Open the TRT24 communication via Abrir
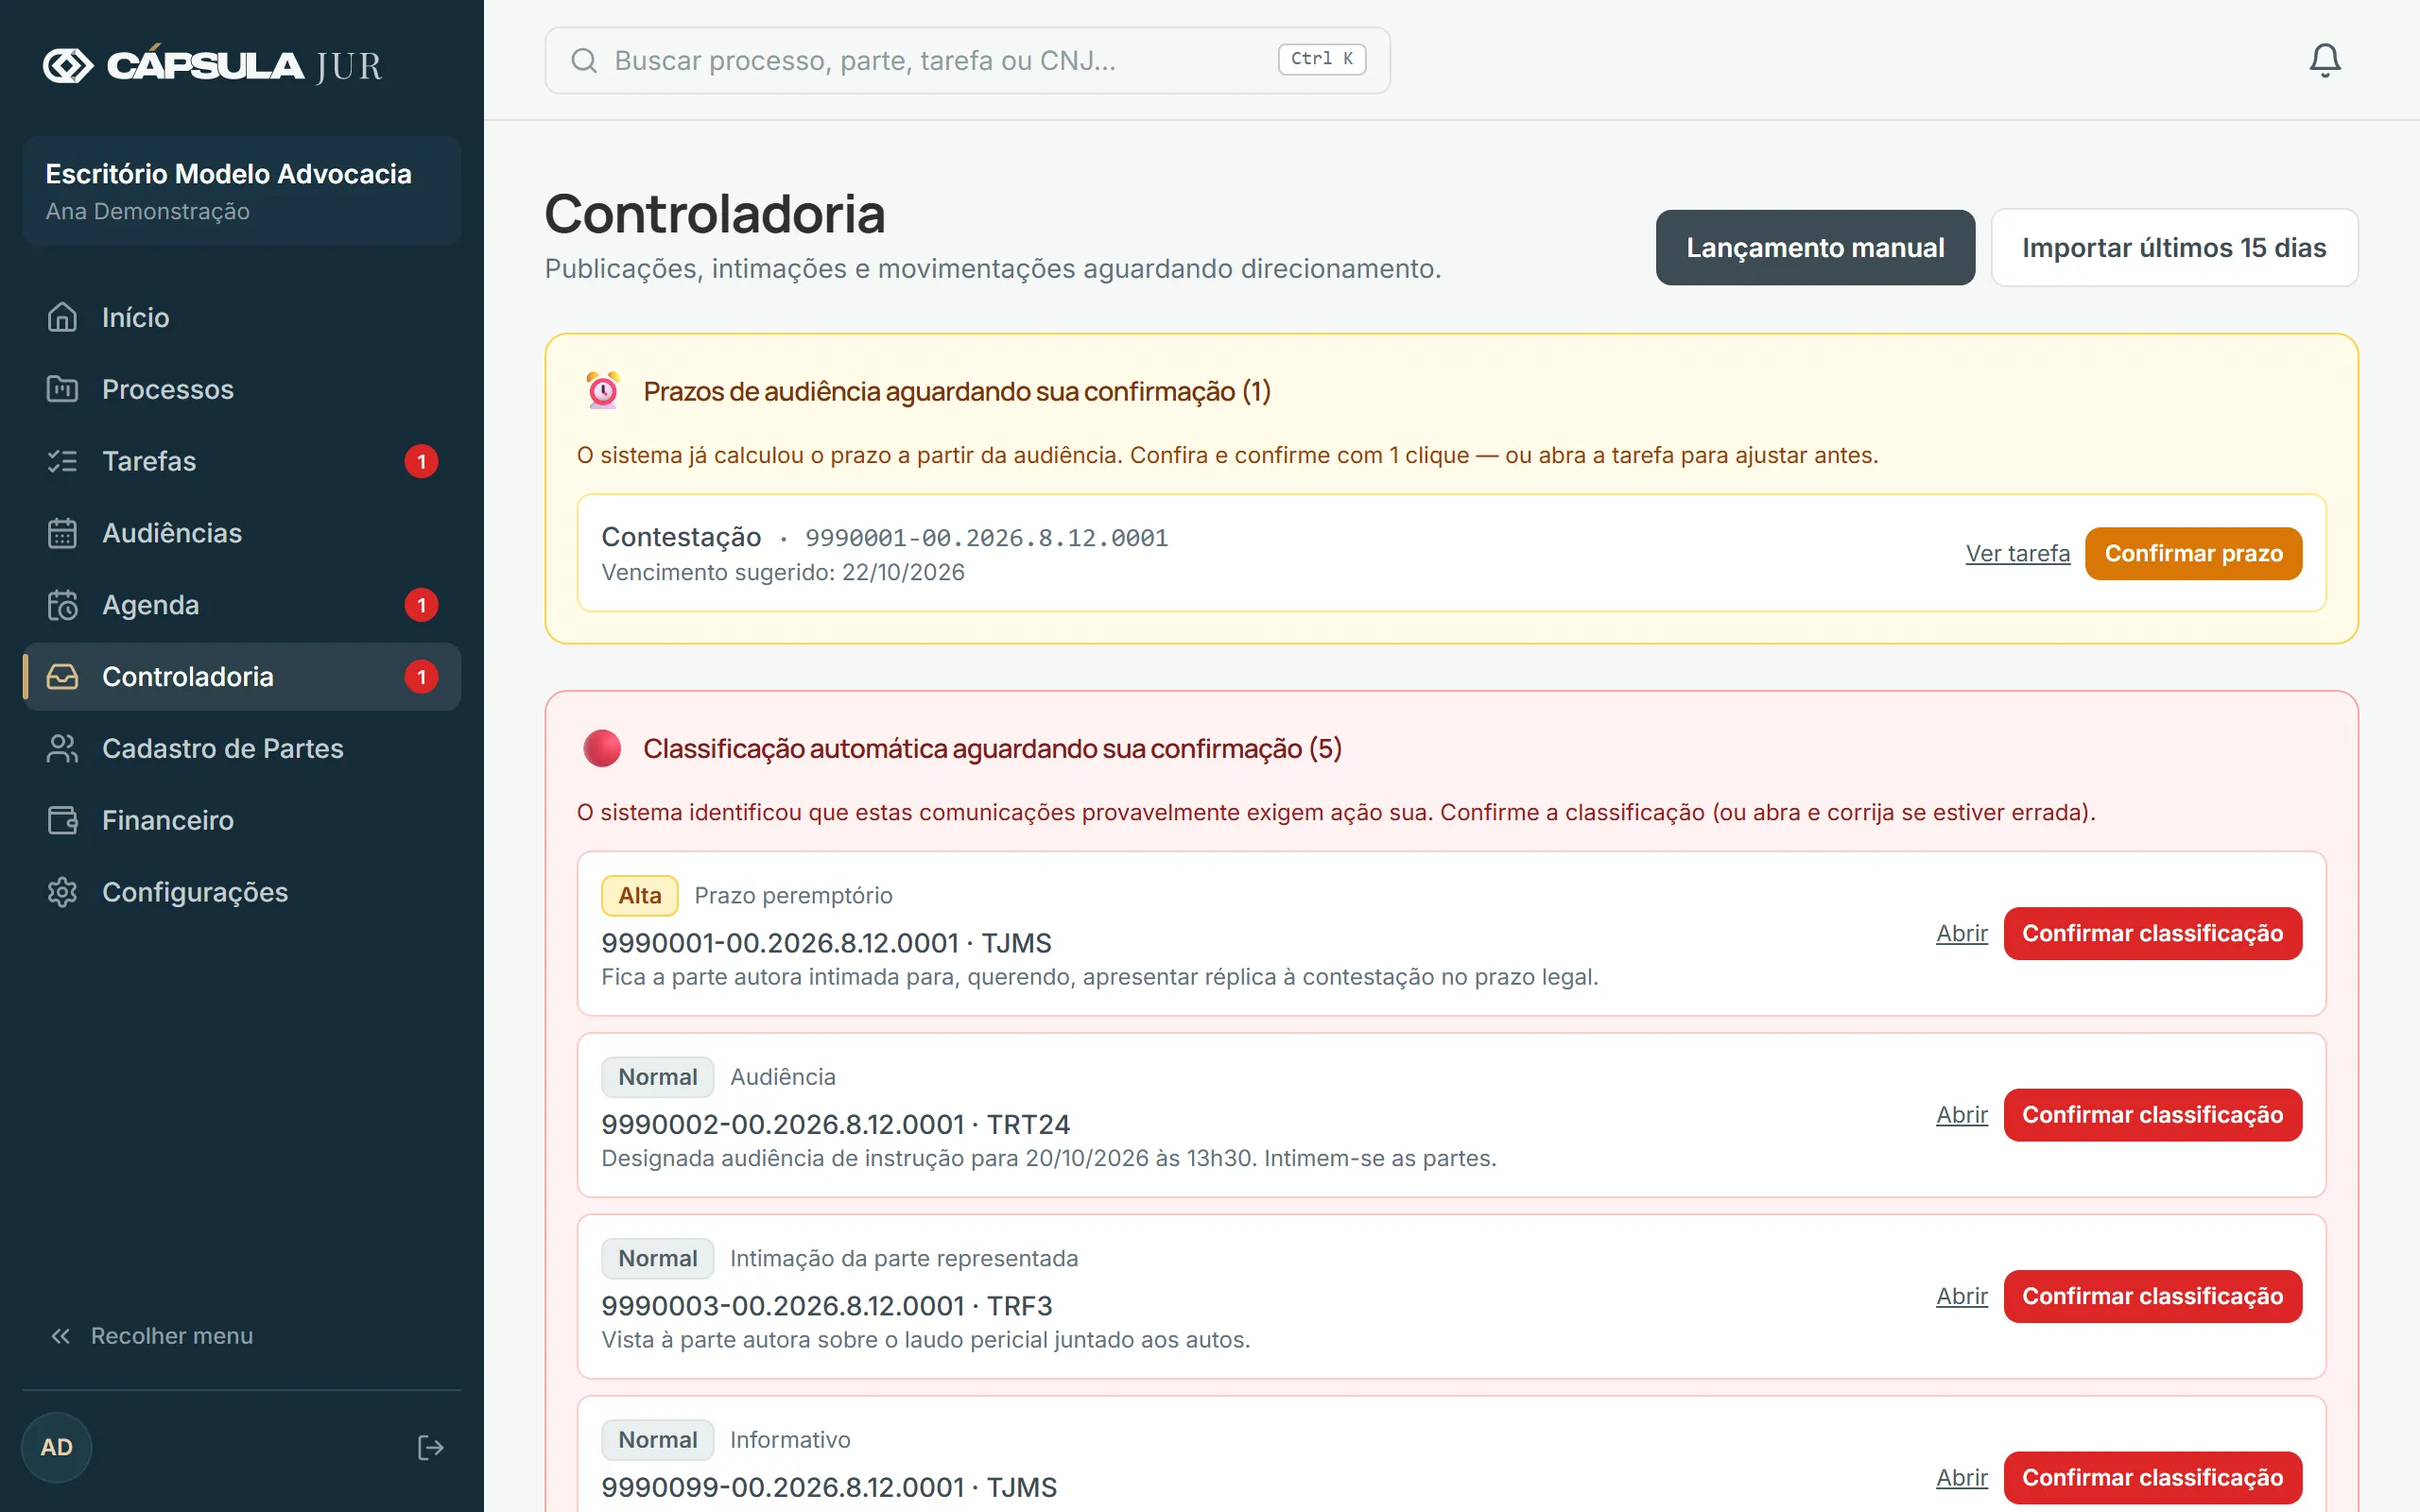 tap(1961, 1114)
